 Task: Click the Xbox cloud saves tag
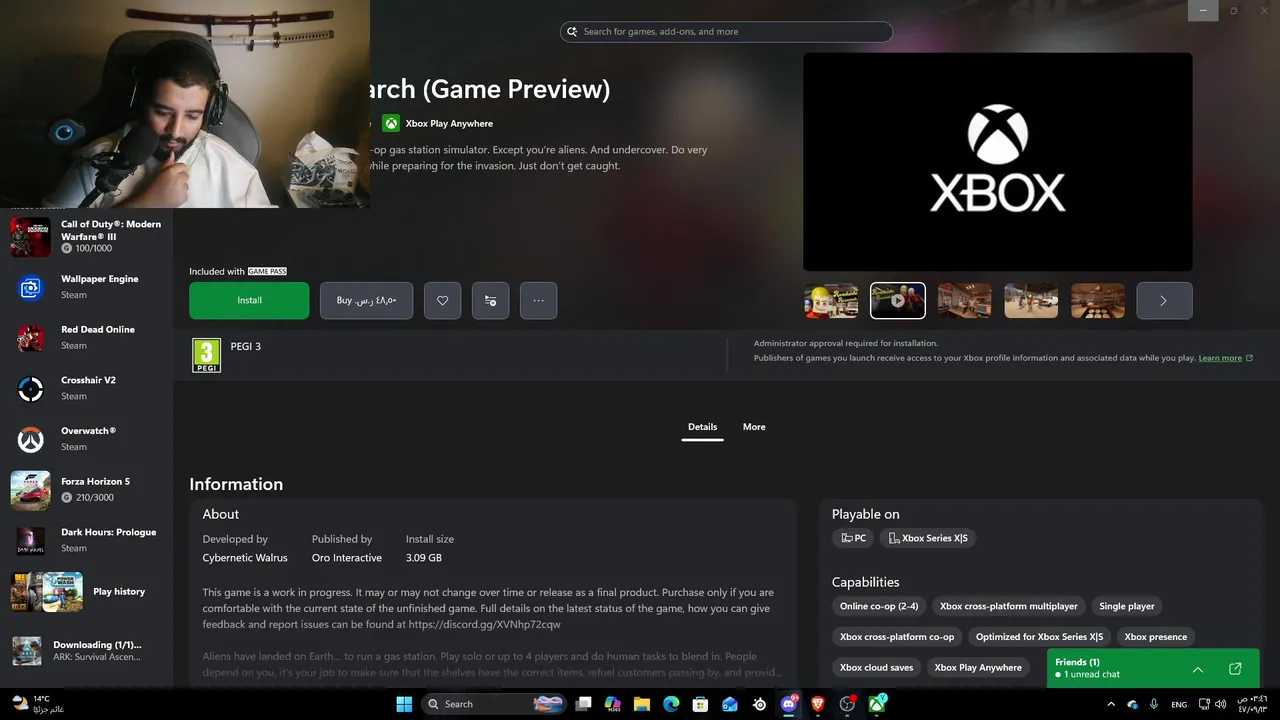point(876,668)
